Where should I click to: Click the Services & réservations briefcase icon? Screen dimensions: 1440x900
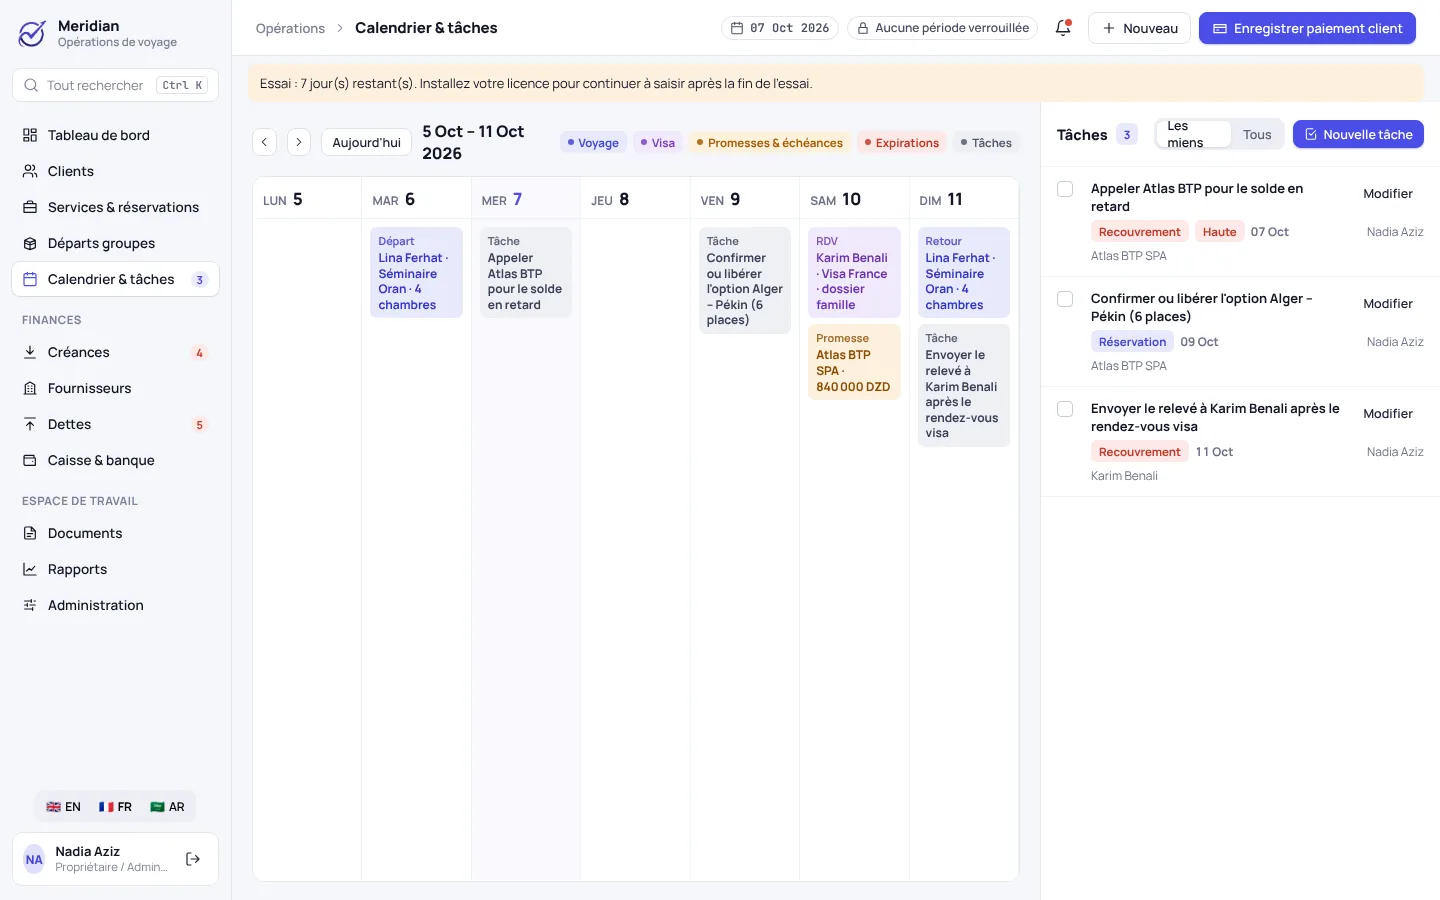[x=30, y=207]
